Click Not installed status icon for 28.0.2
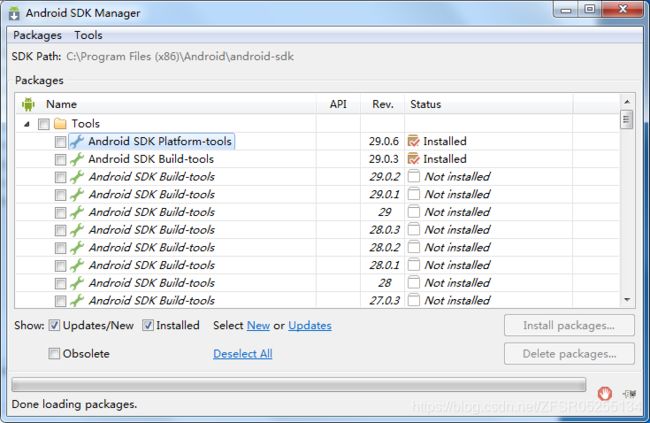This screenshot has height=423, width=650. click(x=413, y=247)
